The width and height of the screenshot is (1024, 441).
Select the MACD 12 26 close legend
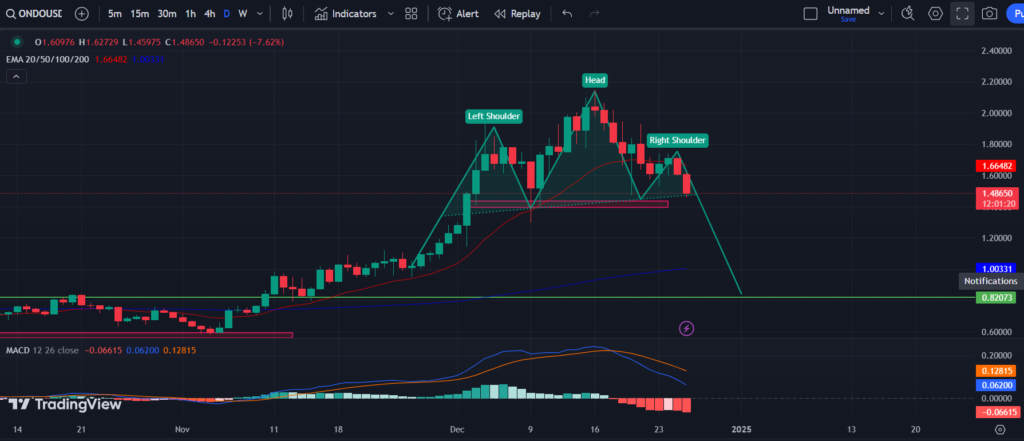click(x=42, y=351)
